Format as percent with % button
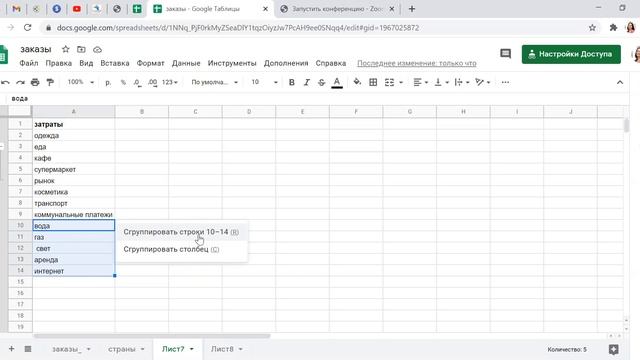Image resolution: width=640 pixels, height=360 pixels. pos(123,82)
